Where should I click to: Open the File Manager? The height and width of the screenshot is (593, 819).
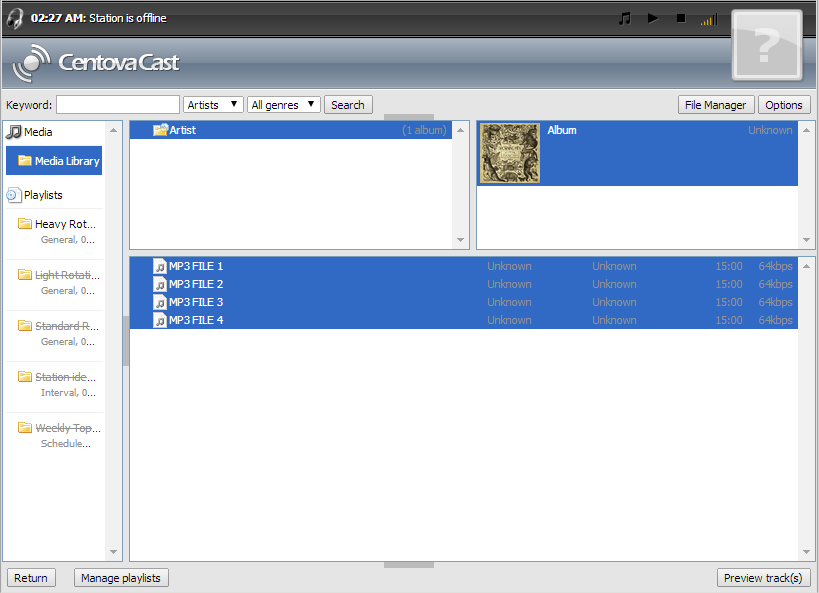click(716, 104)
